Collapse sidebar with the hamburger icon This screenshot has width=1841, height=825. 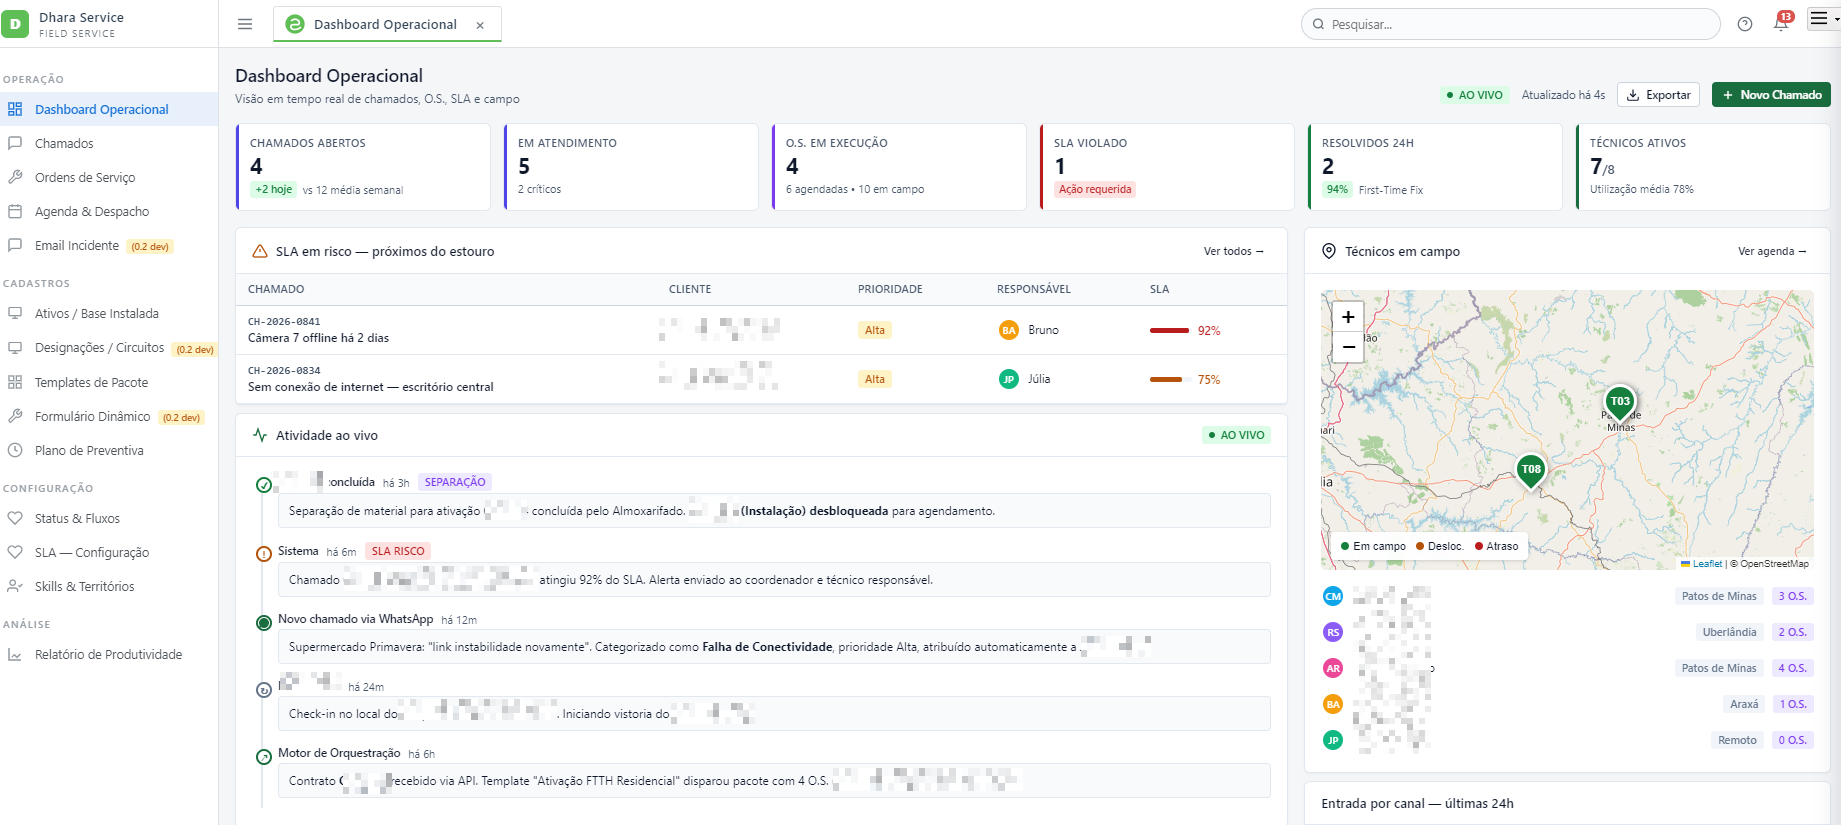245,24
